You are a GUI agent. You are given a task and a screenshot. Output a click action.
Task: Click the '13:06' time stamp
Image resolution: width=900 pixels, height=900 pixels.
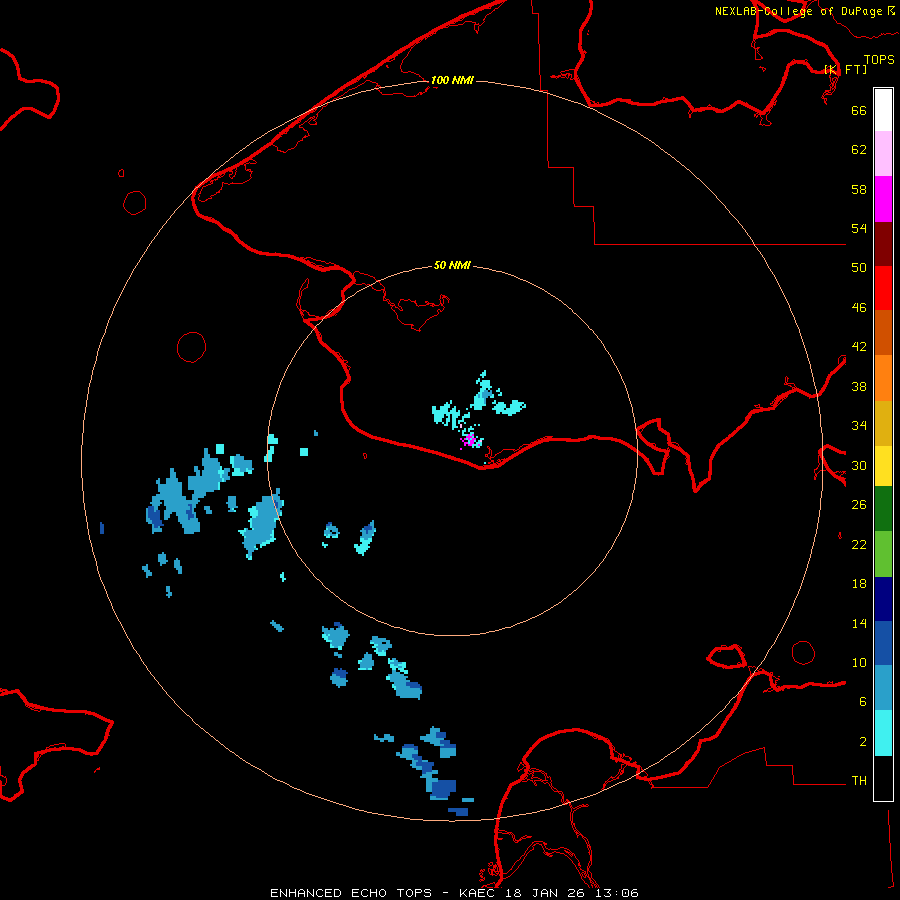[x=616, y=893]
